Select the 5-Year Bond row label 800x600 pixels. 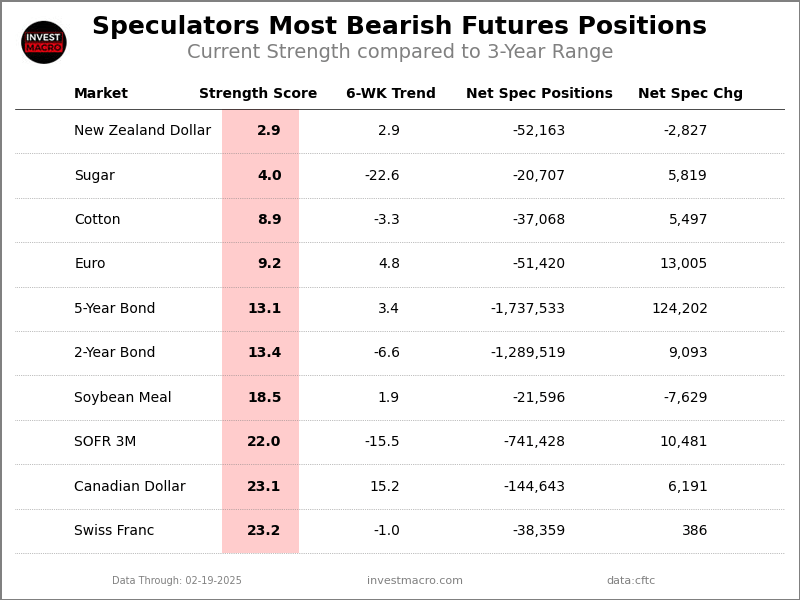point(115,309)
